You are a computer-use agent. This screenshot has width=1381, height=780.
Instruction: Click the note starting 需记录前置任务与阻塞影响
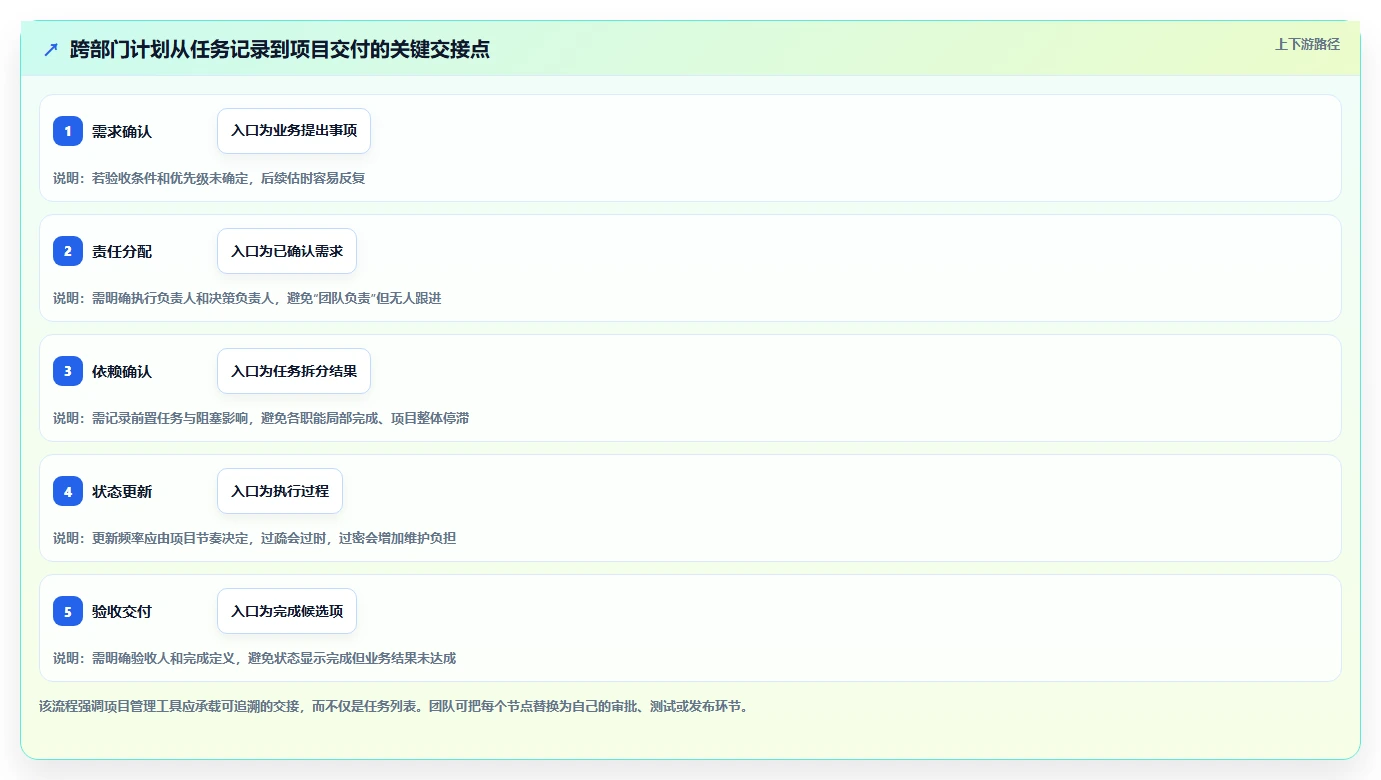[x=261, y=418]
